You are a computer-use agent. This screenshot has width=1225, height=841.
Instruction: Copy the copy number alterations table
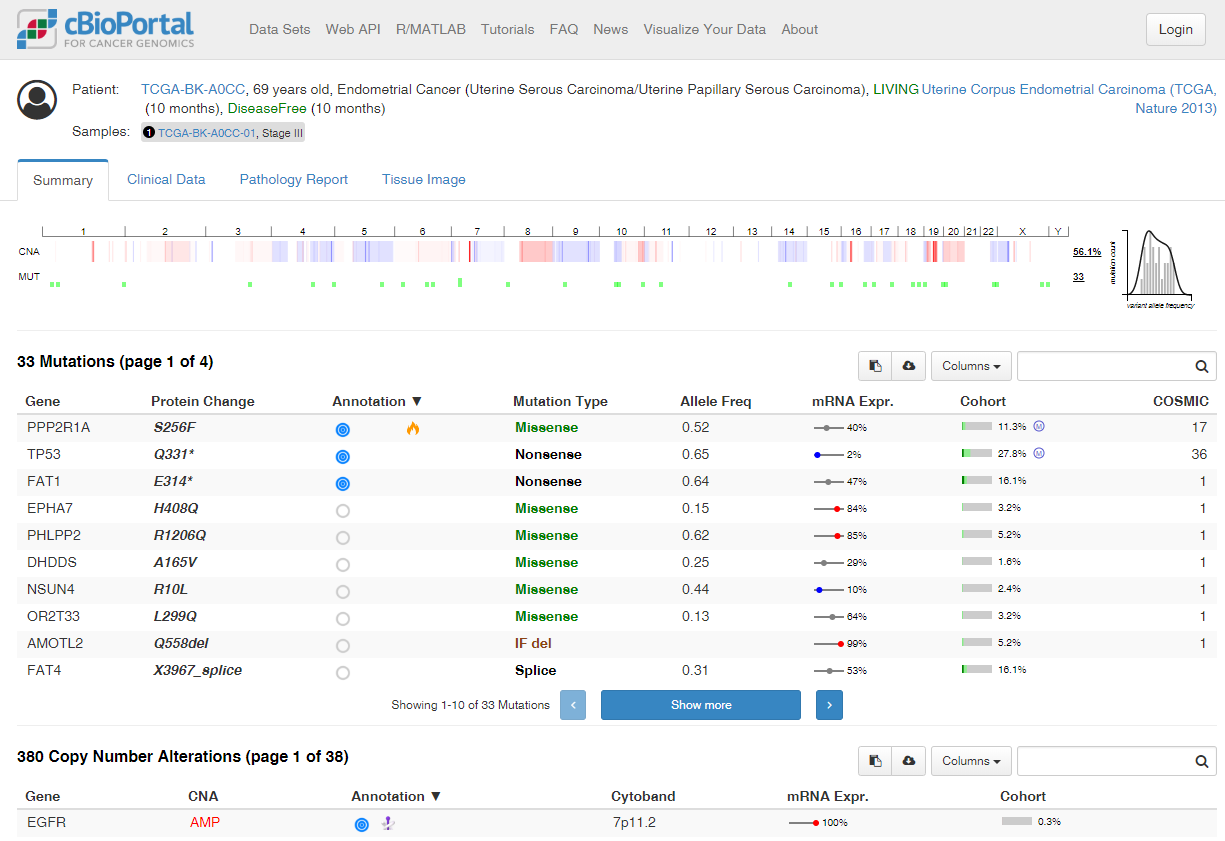(x=875, y=761)
